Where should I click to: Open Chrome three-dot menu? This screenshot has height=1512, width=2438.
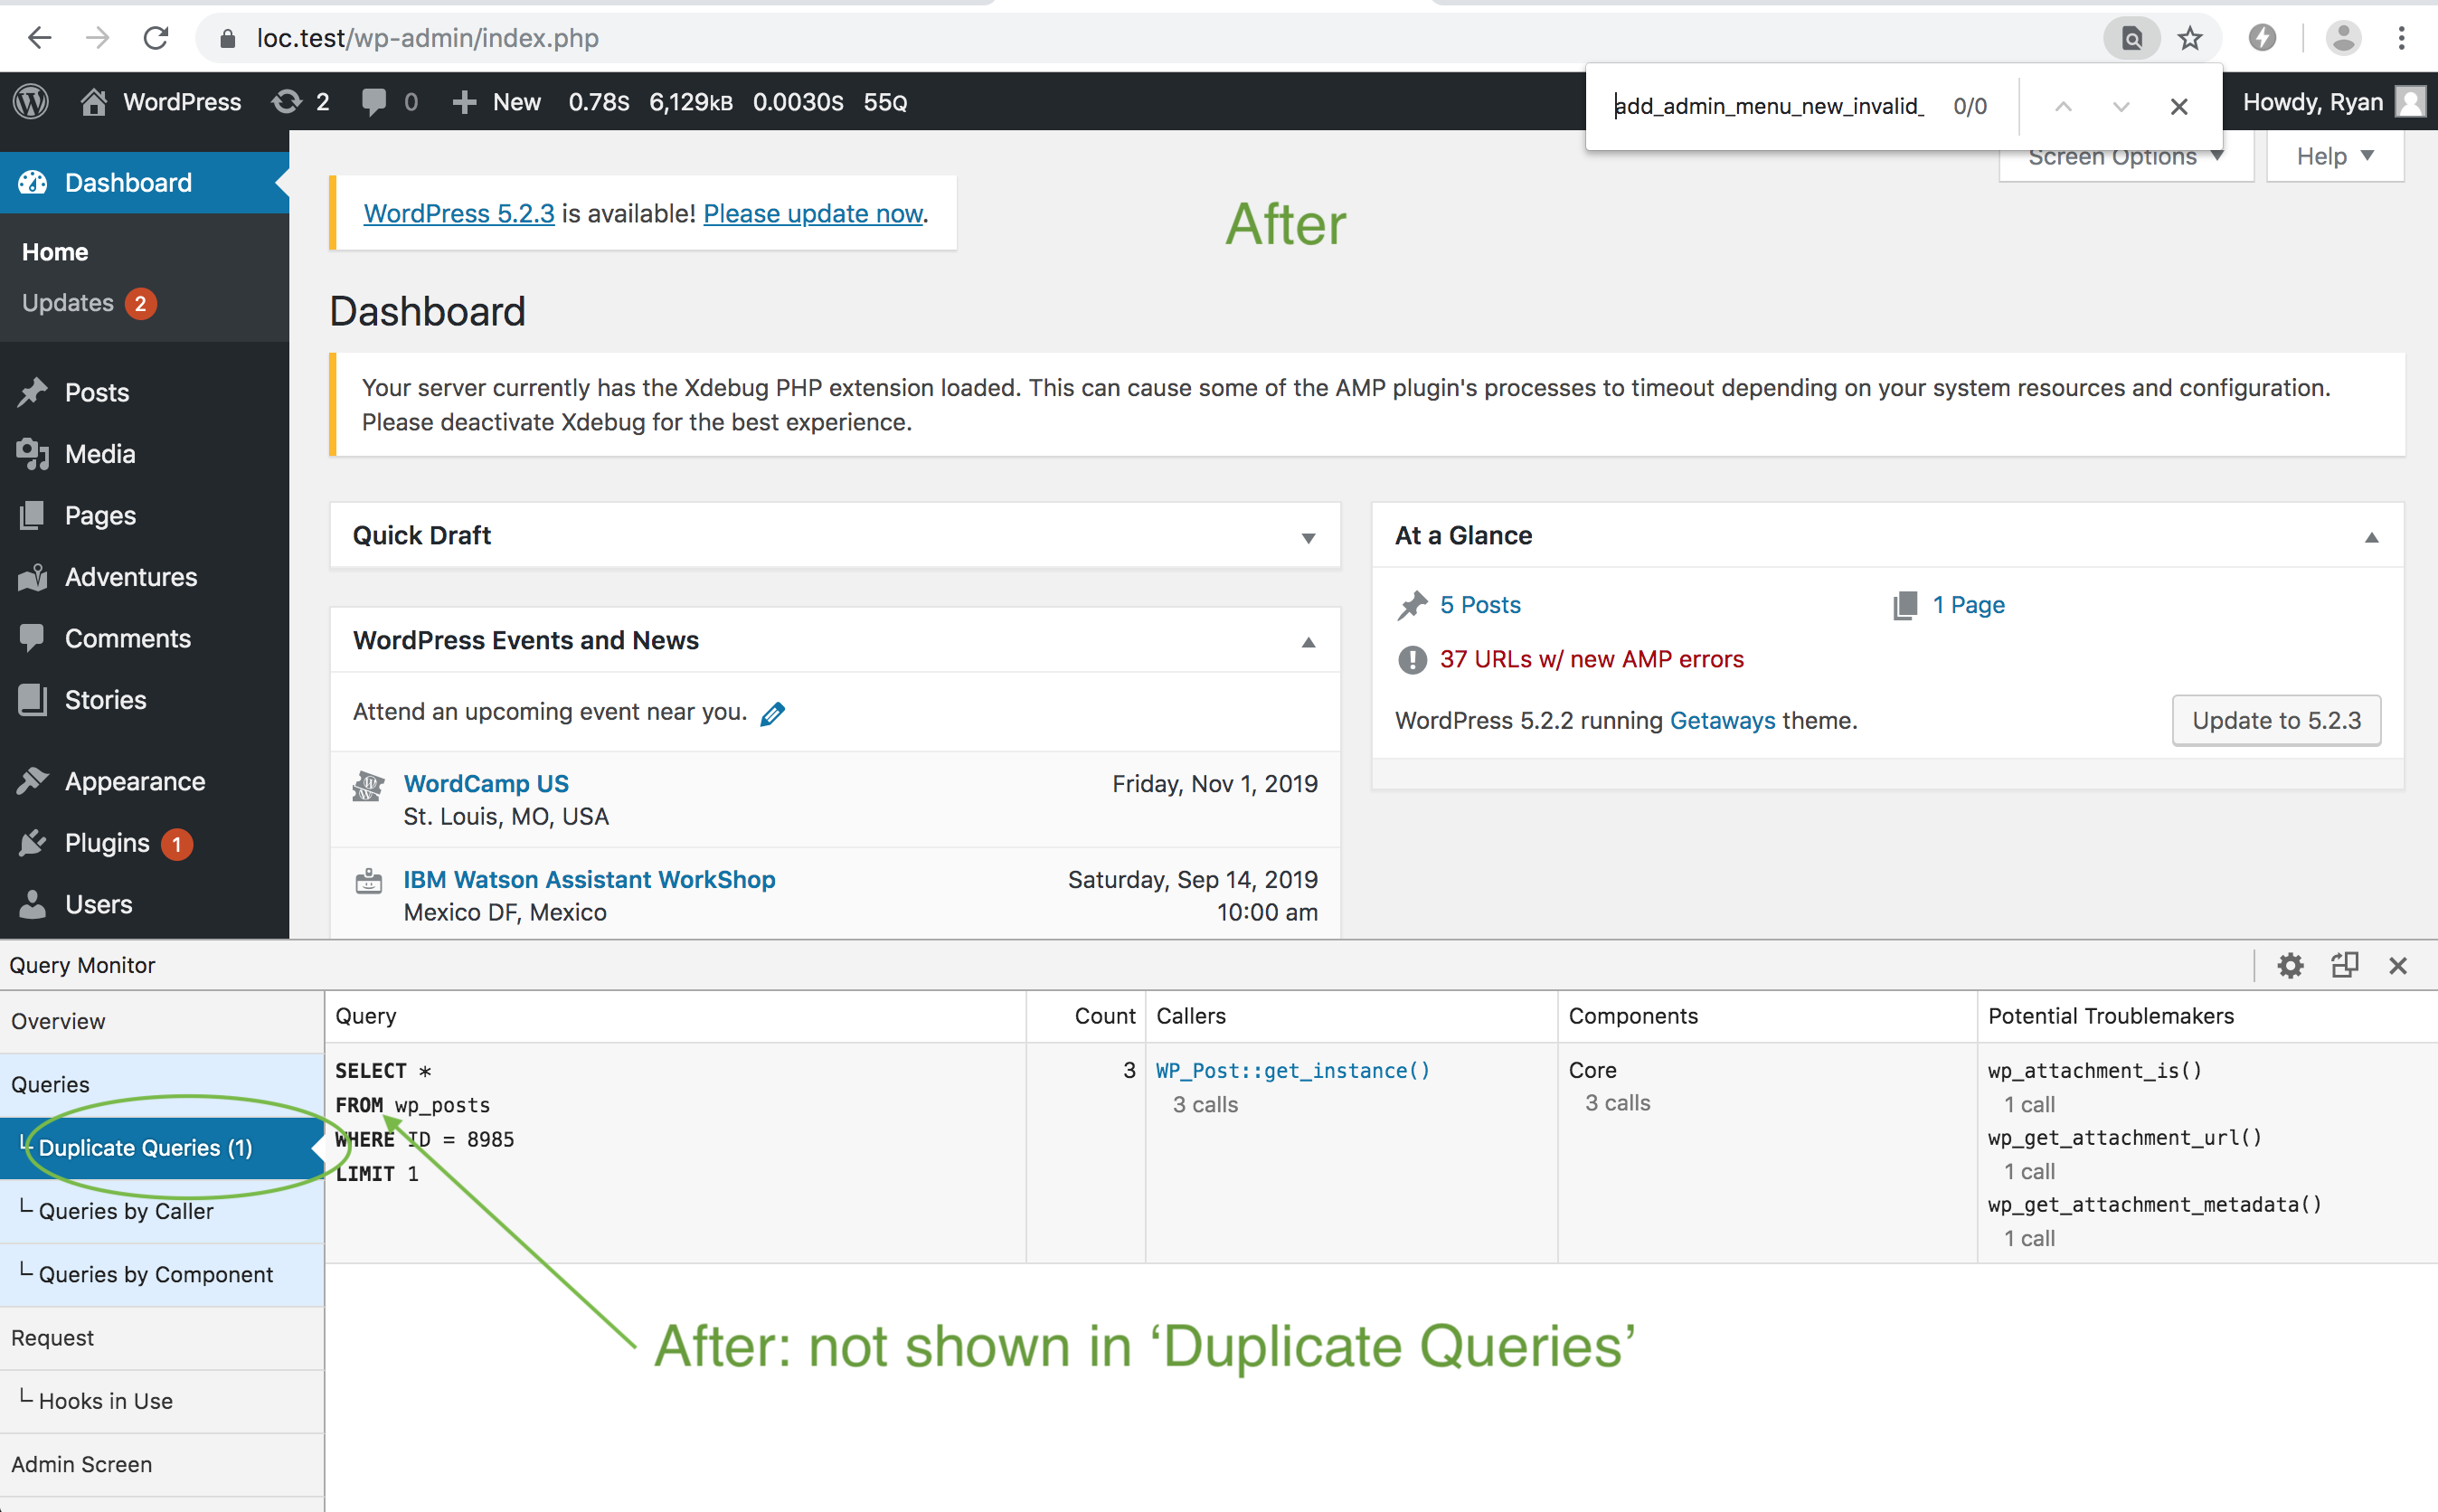point(2401,38)
